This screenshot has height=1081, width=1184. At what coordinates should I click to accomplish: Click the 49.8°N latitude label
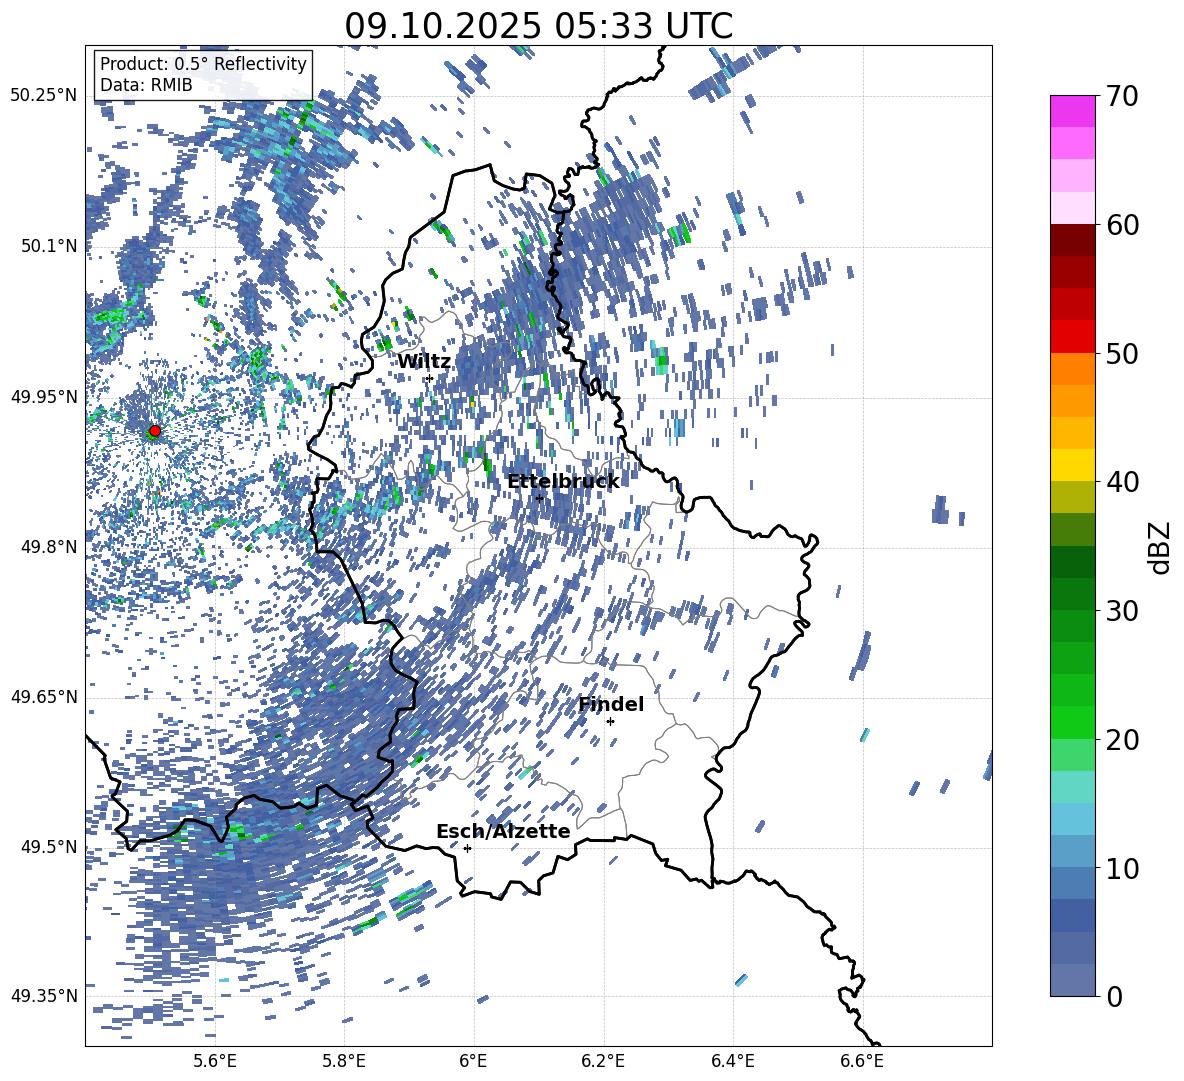[49, 547]
